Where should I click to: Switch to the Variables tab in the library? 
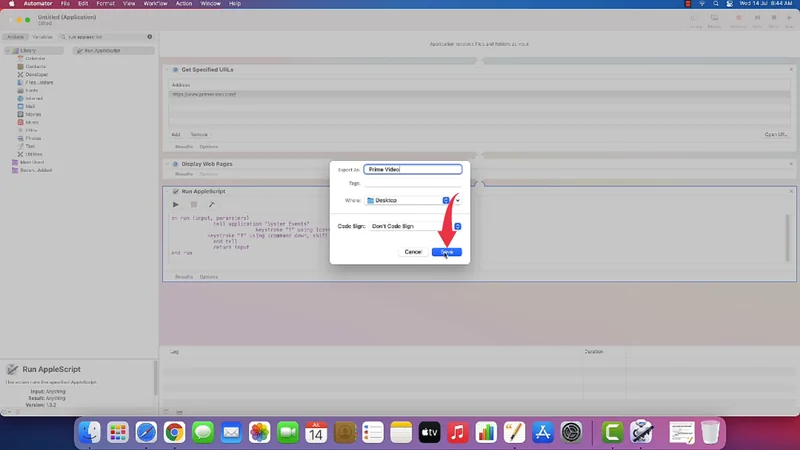point(41,36)
